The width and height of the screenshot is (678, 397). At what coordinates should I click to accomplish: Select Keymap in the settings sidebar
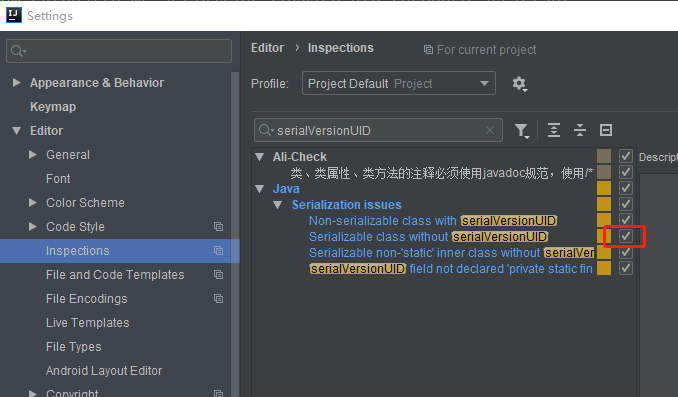pyautogui.click(x=53, y=107)
